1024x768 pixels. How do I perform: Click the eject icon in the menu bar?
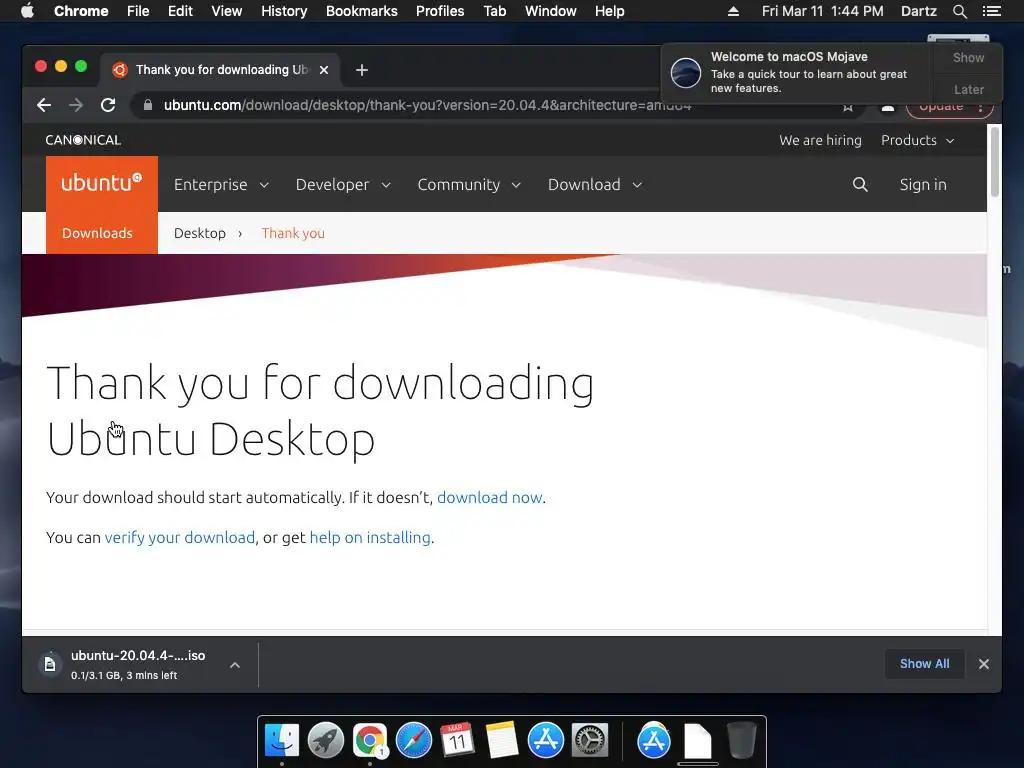coord(733,11)
